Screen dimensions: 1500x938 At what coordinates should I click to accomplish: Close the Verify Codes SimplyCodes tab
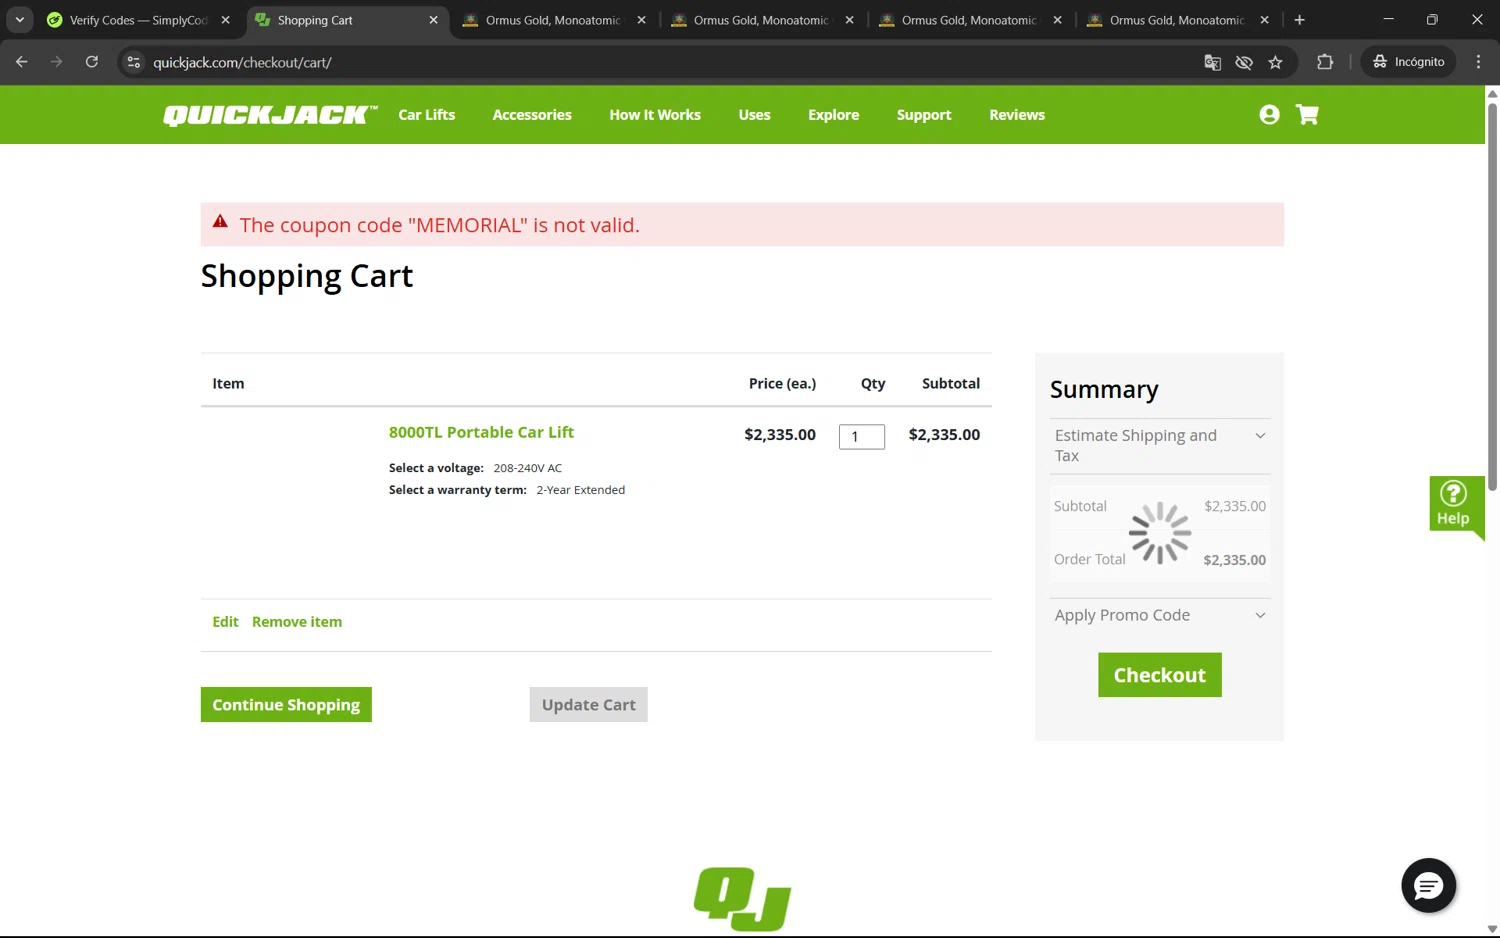tap(225, 20)
